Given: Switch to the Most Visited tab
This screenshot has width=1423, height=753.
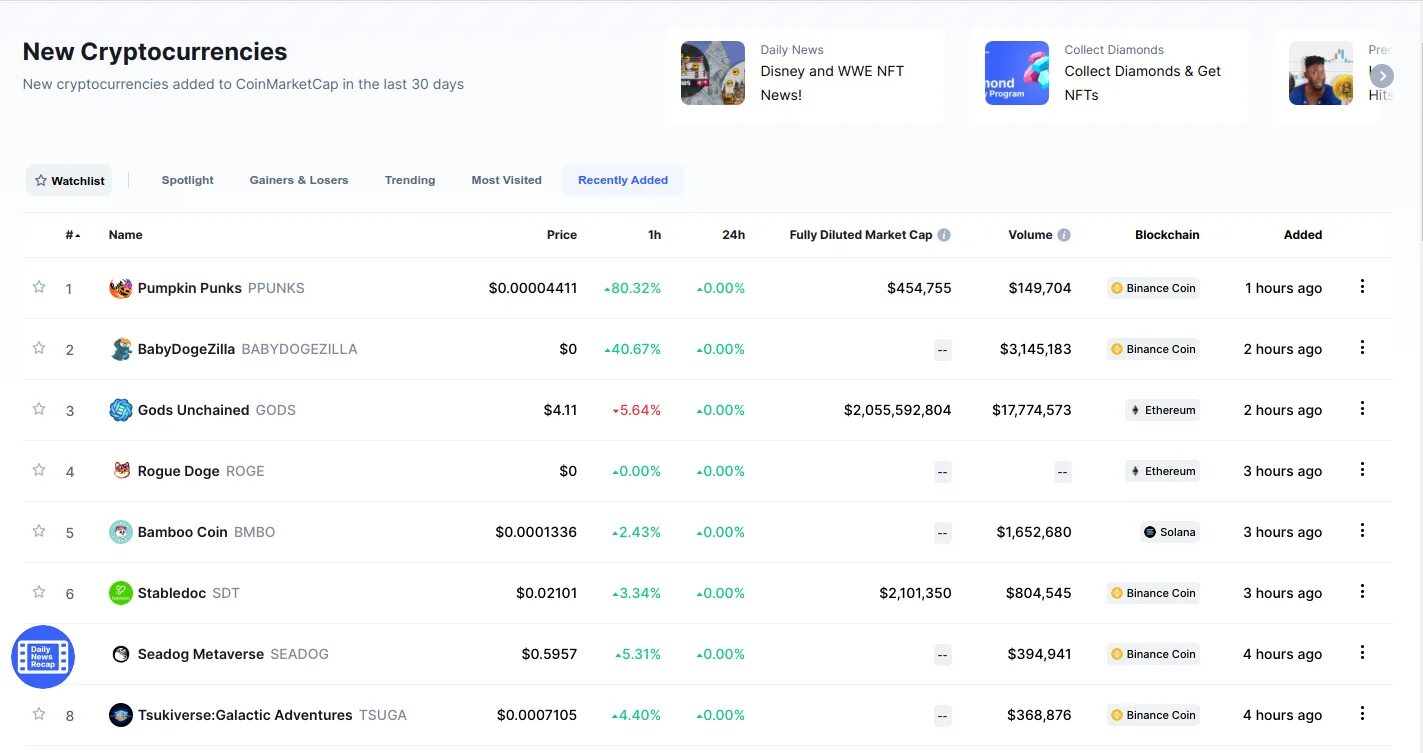Looking at the screenshot, I should 507,180.
